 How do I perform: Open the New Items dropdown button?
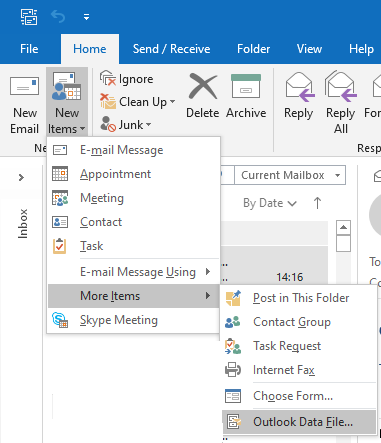pyautogui.click(x=67, y=102)
